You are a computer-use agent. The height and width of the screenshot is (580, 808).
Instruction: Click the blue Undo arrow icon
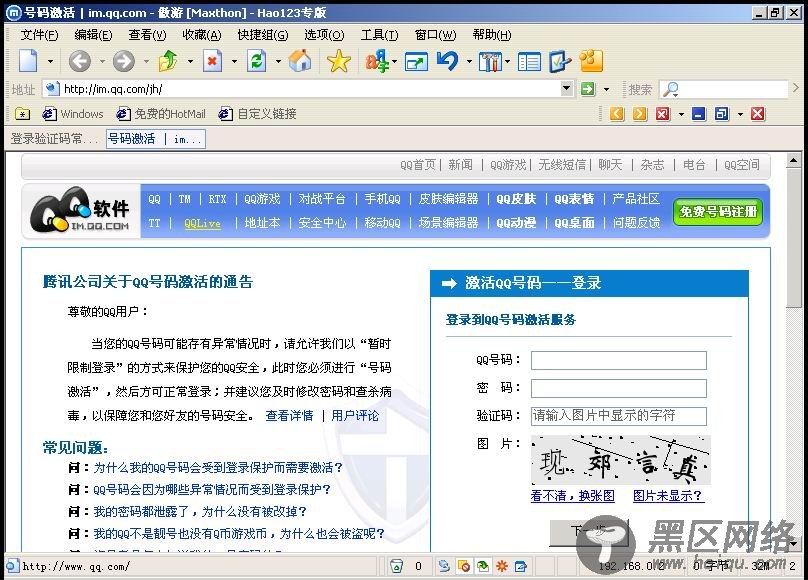tap(447, 61)
